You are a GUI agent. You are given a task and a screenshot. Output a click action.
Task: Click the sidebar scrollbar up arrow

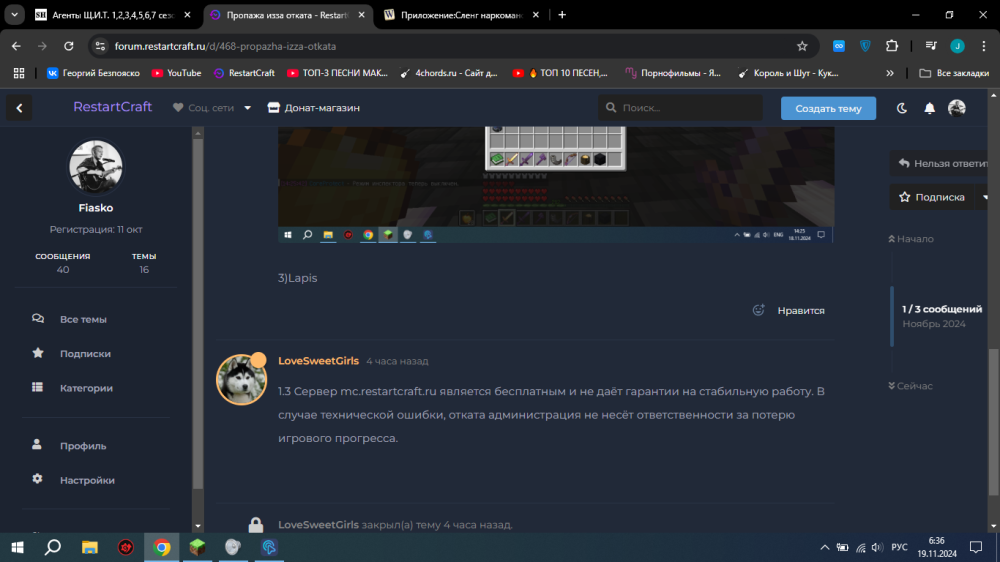tap(198, 133)
